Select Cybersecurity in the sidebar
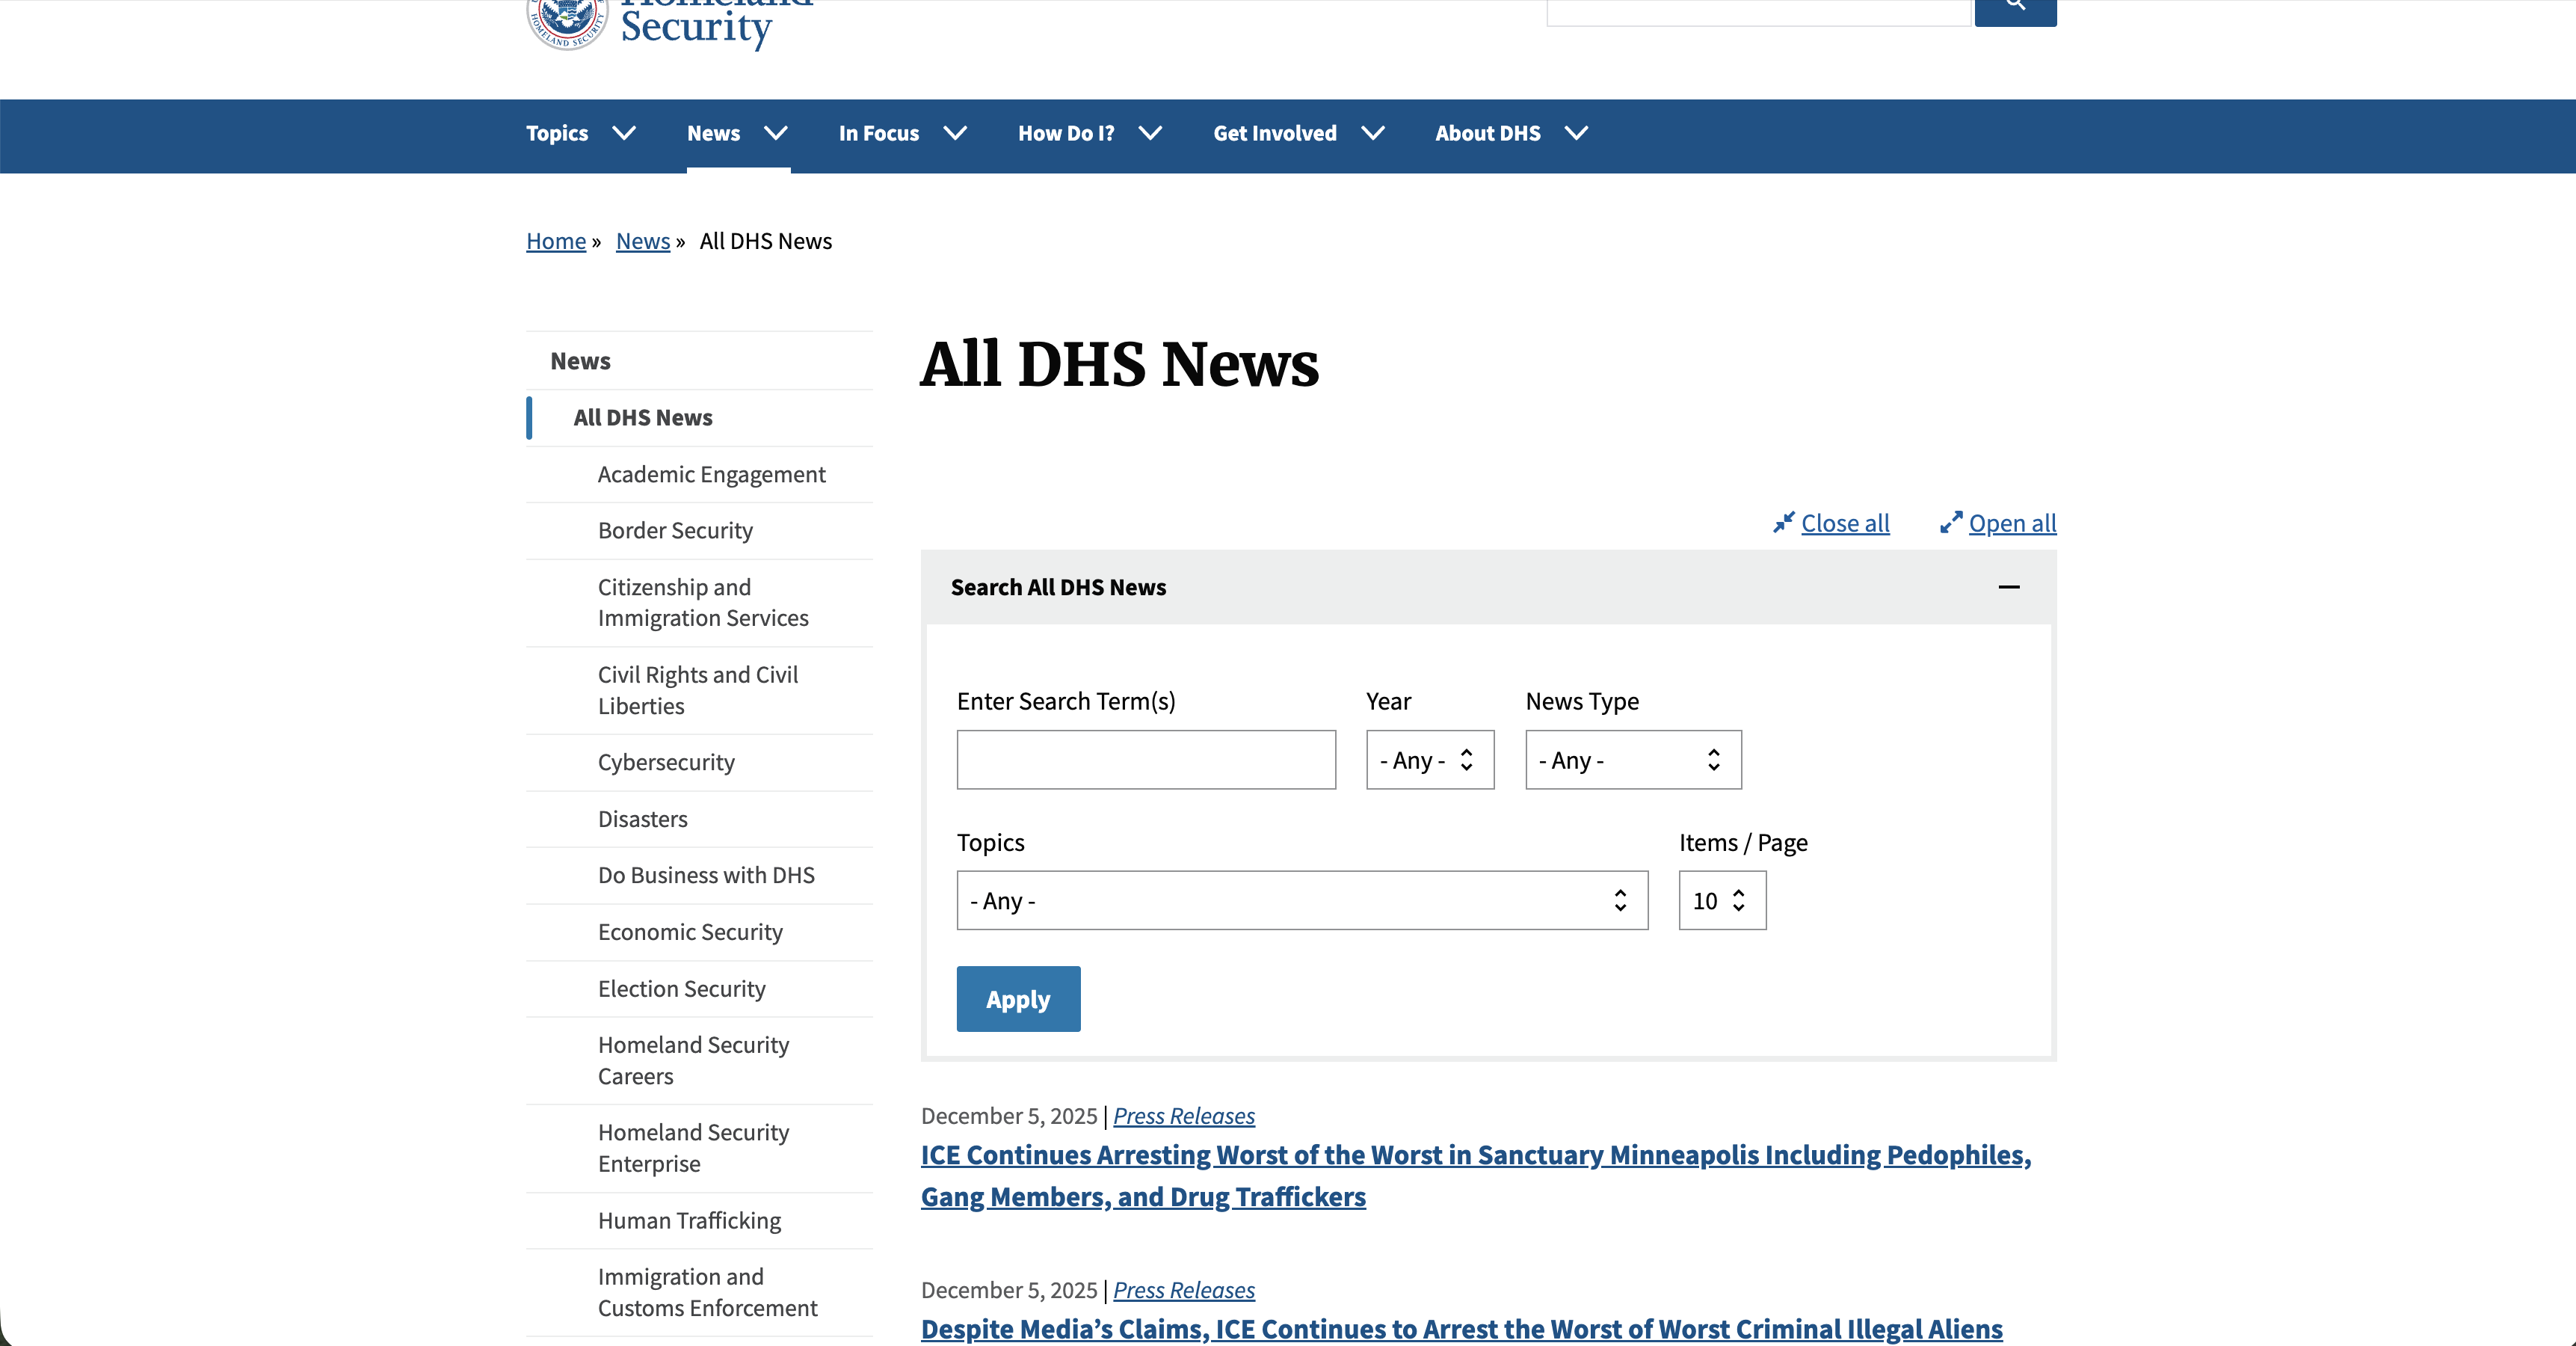 pyautogui.click(x=666, y=762)
